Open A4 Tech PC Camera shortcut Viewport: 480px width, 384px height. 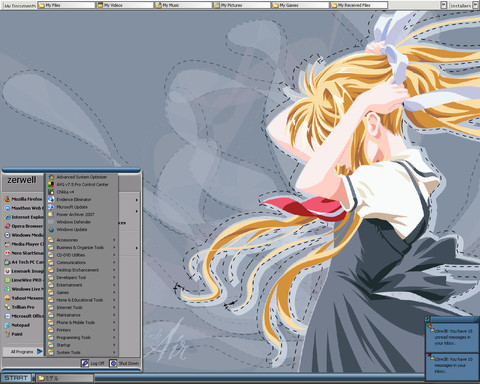23,262
